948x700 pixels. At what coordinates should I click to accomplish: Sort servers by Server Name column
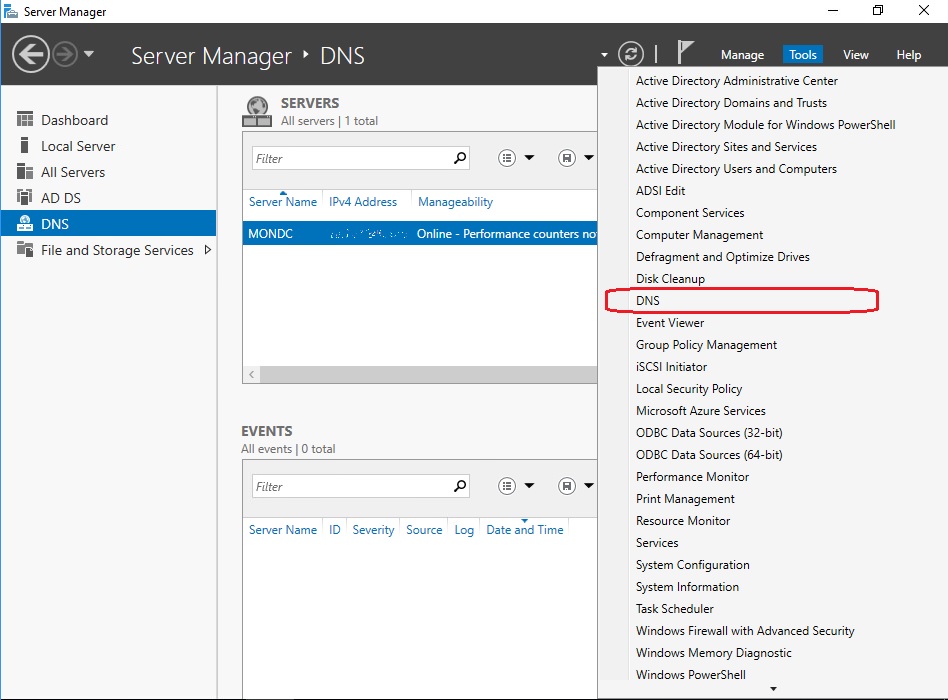pyautogui.click(x=283, y=202)
